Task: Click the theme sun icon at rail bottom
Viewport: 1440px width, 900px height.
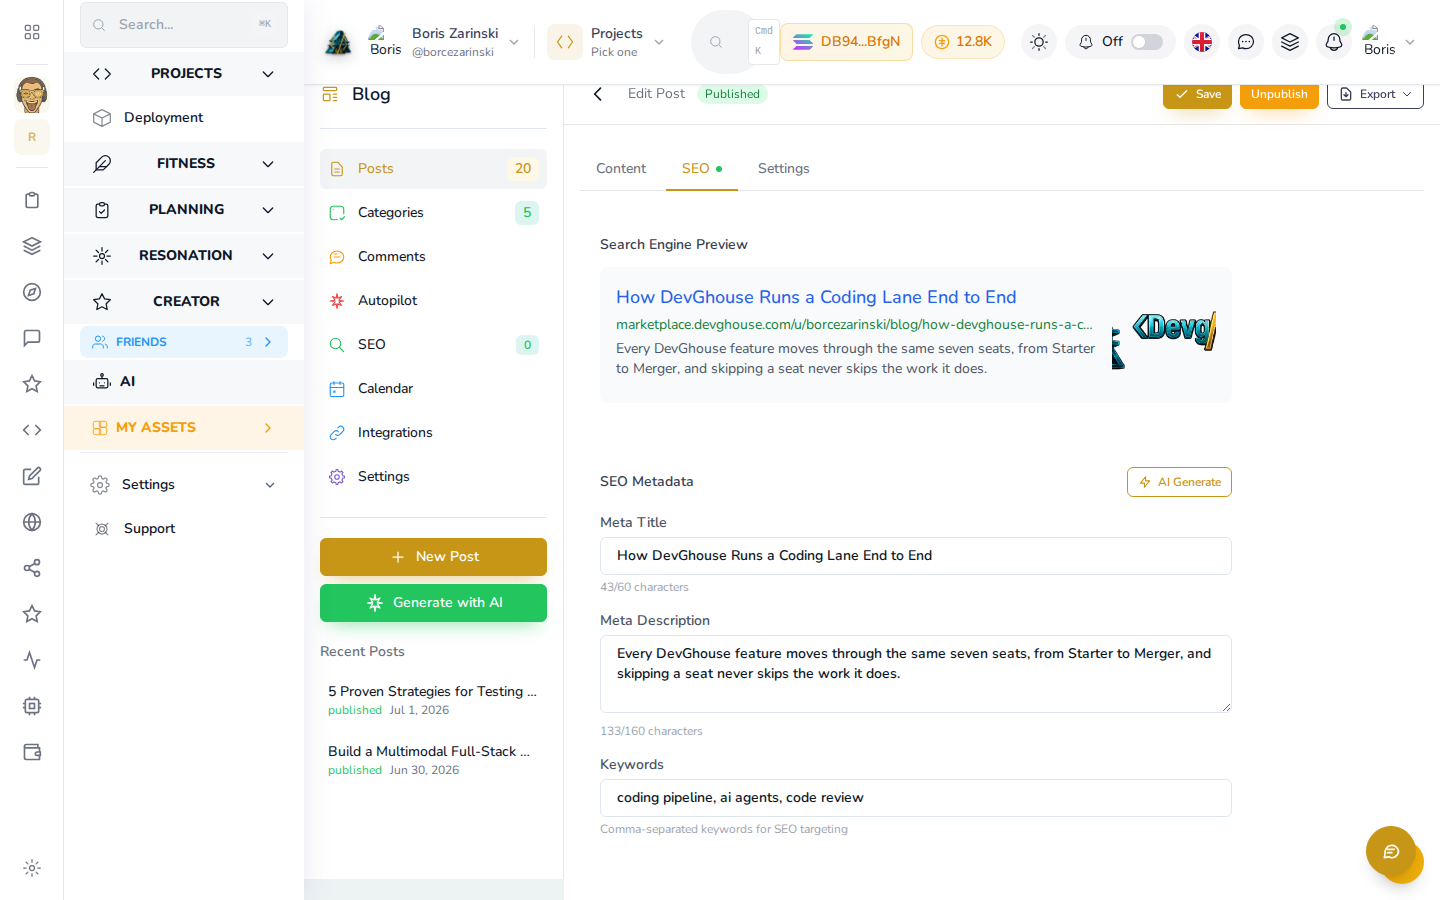Action: (x=32, y=868)
